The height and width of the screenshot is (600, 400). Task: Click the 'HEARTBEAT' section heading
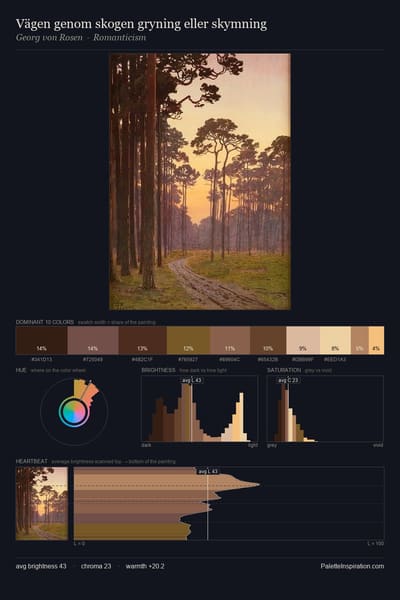pyautogui.click(x=32, y=461)
